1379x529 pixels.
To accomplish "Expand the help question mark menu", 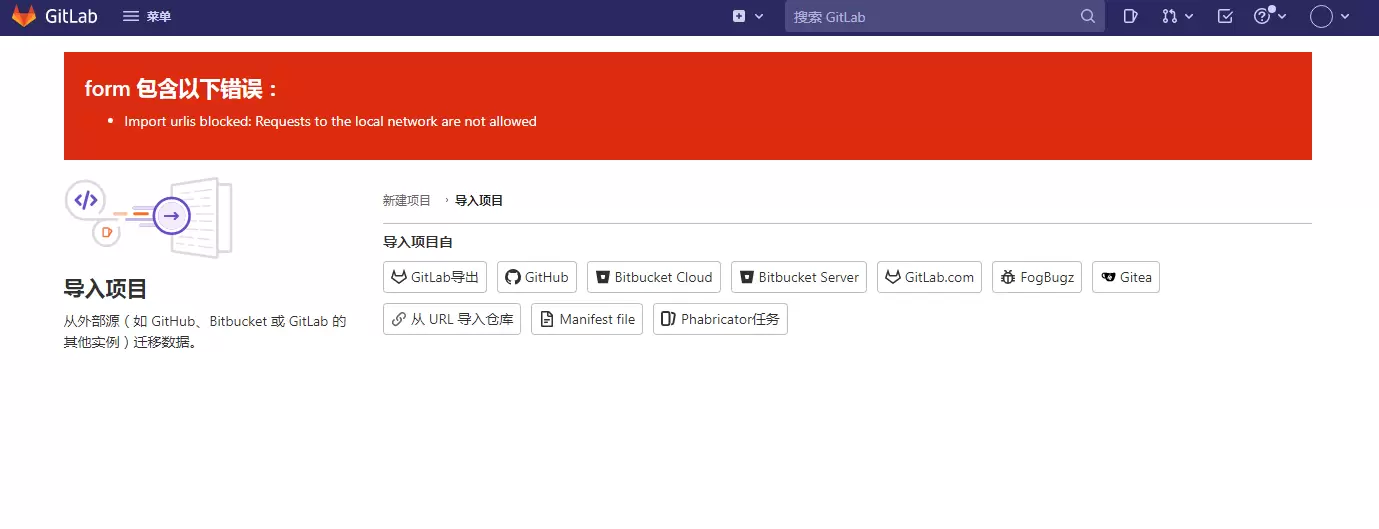I will (x=1269, y=16).
